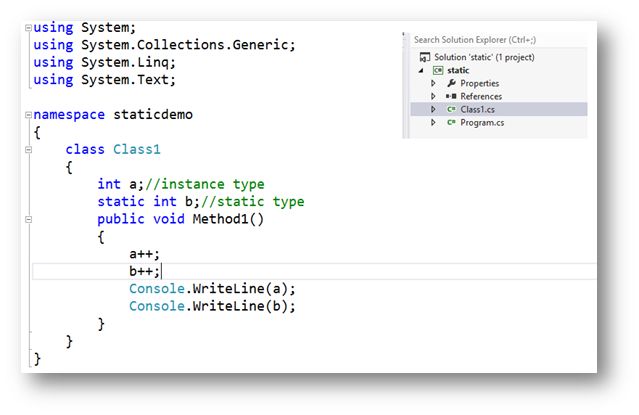Collapse the using directives block
This screenshot has width=639, height=415.
[x=28, y=28]
